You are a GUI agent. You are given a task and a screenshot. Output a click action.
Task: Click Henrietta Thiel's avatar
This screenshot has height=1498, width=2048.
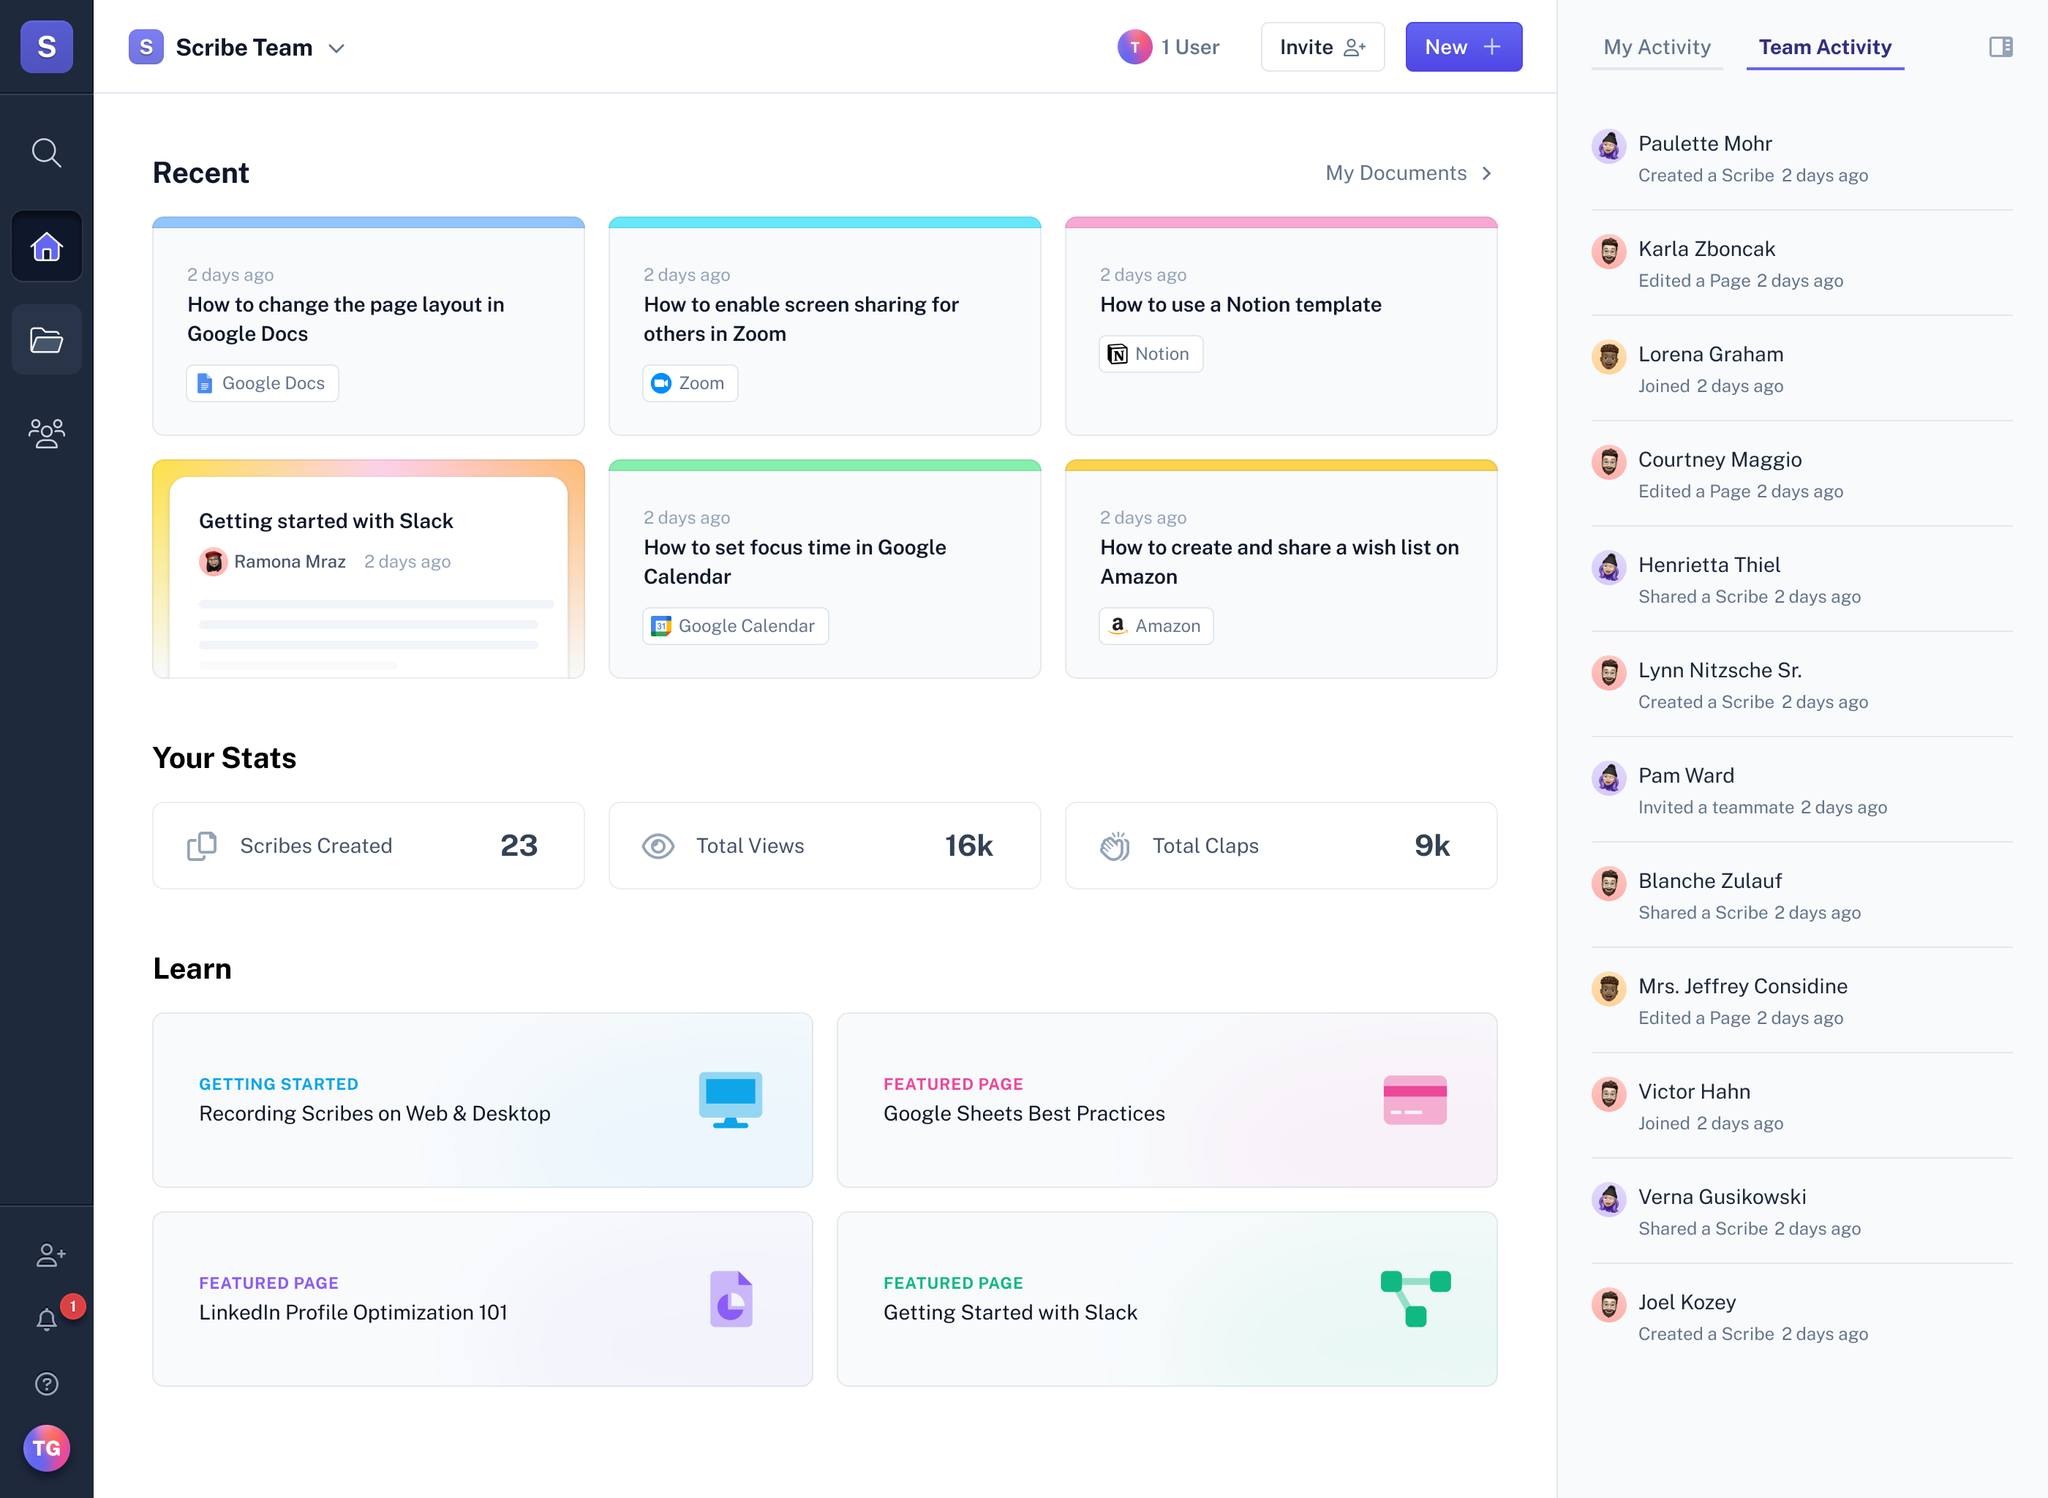tap(1608, 568)
